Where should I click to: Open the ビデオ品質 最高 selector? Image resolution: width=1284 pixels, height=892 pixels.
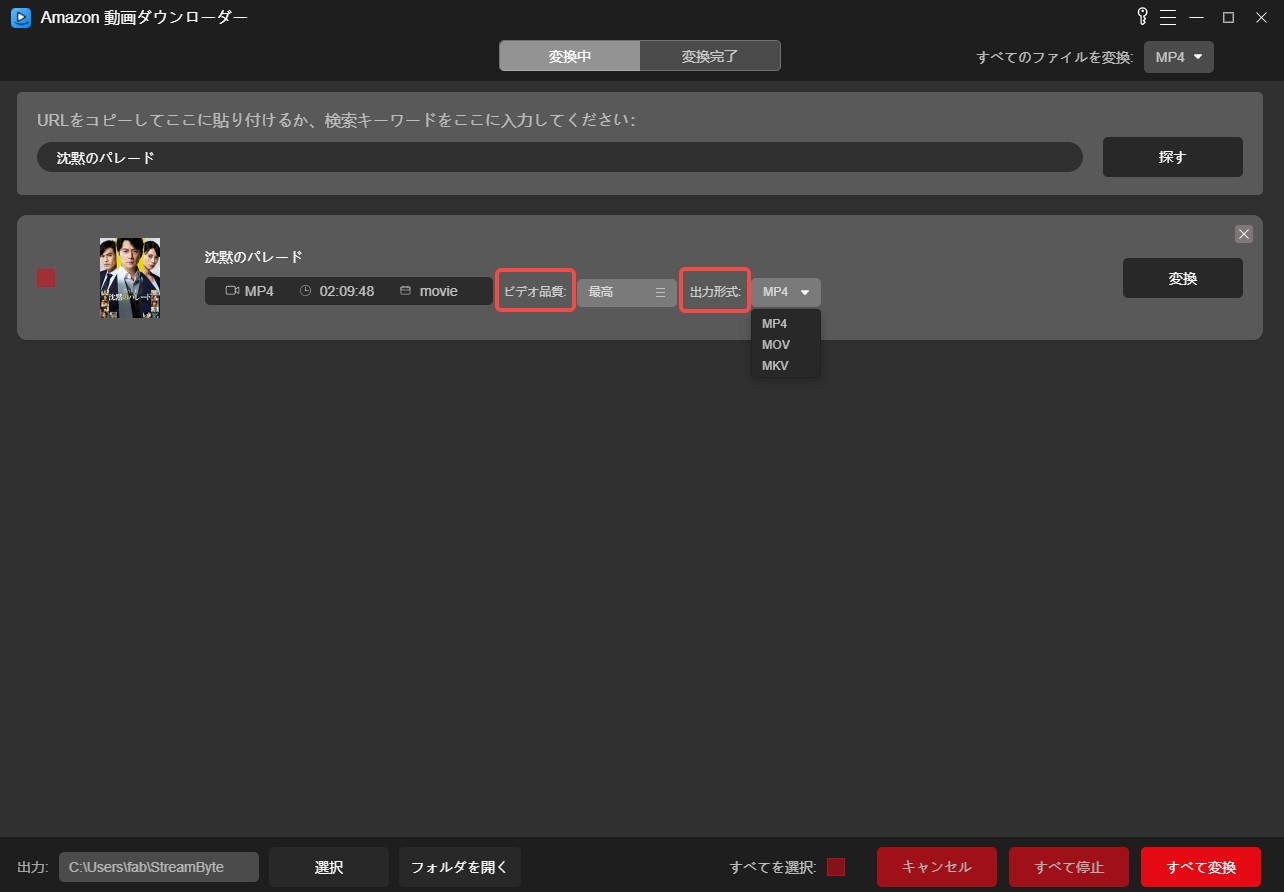tap(627, 292)
